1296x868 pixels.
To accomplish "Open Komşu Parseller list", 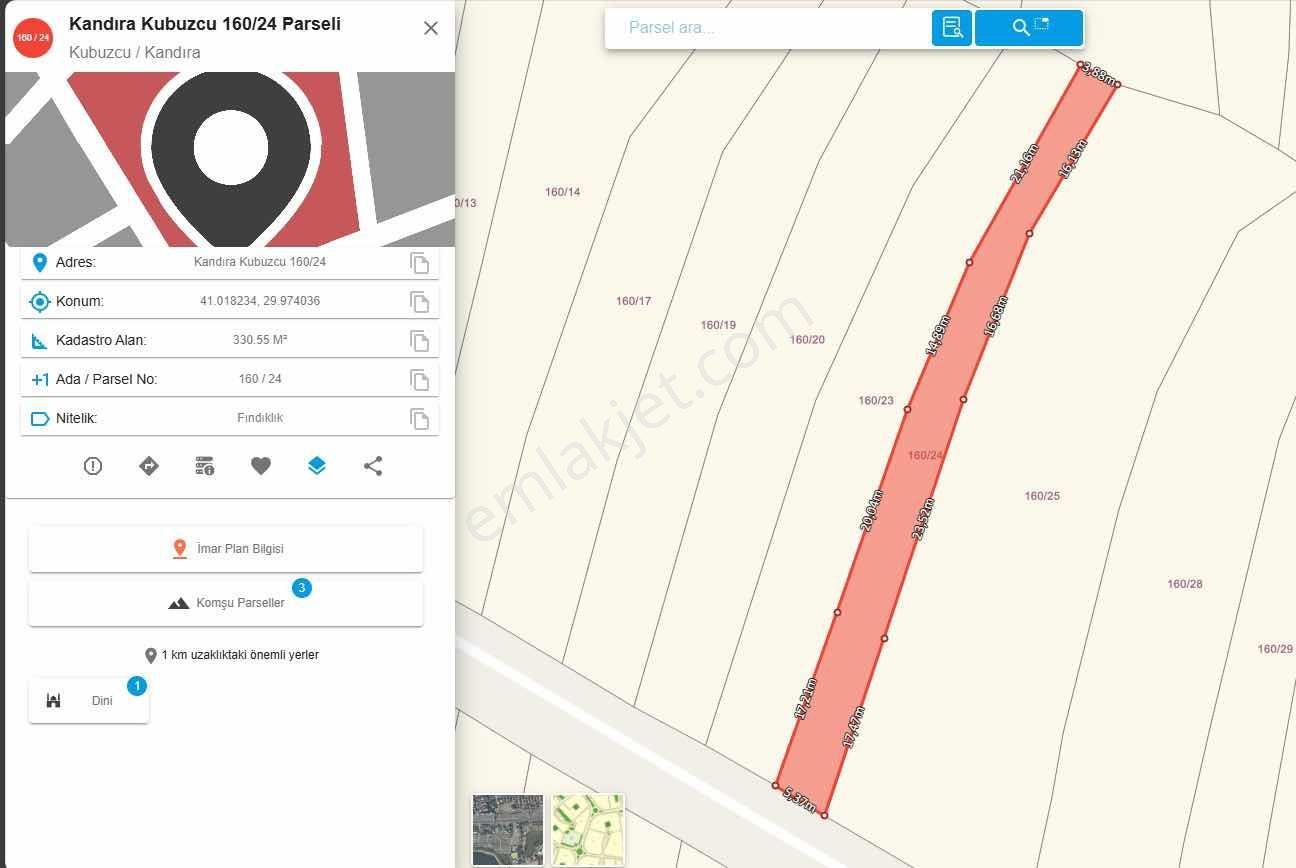I will [x=226, y=603].
